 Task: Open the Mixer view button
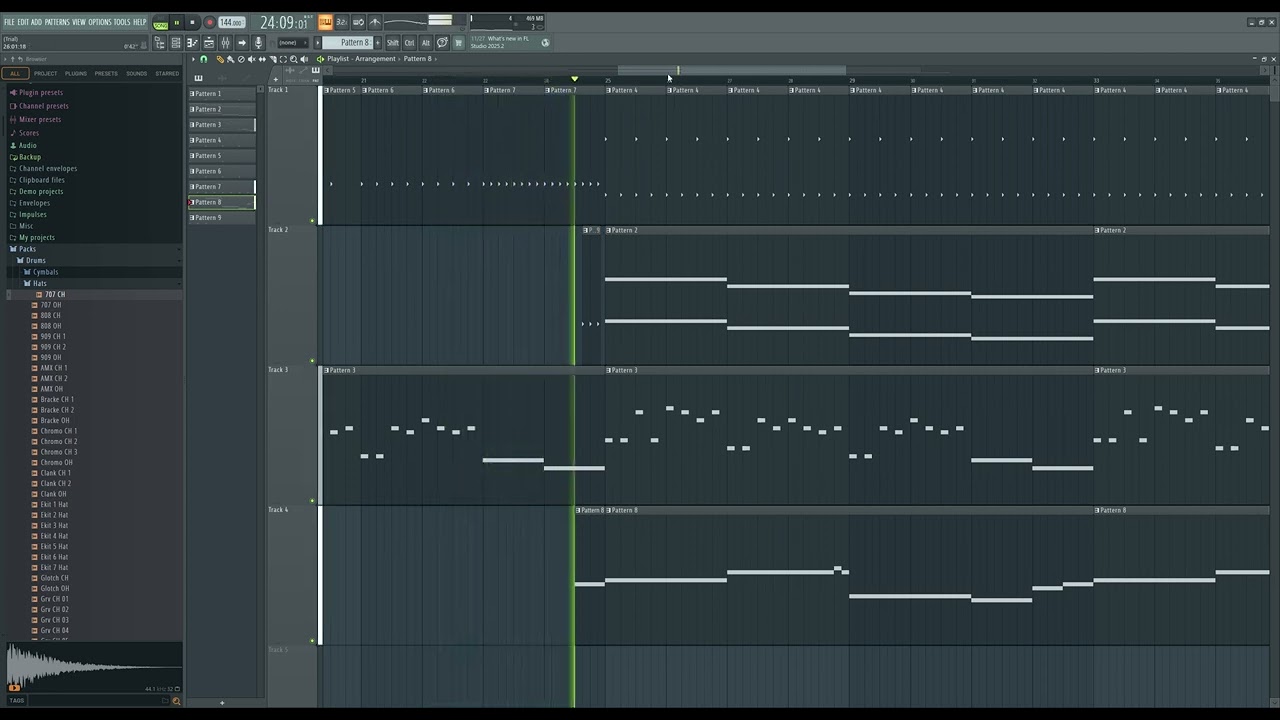click(x=225, y=42)
